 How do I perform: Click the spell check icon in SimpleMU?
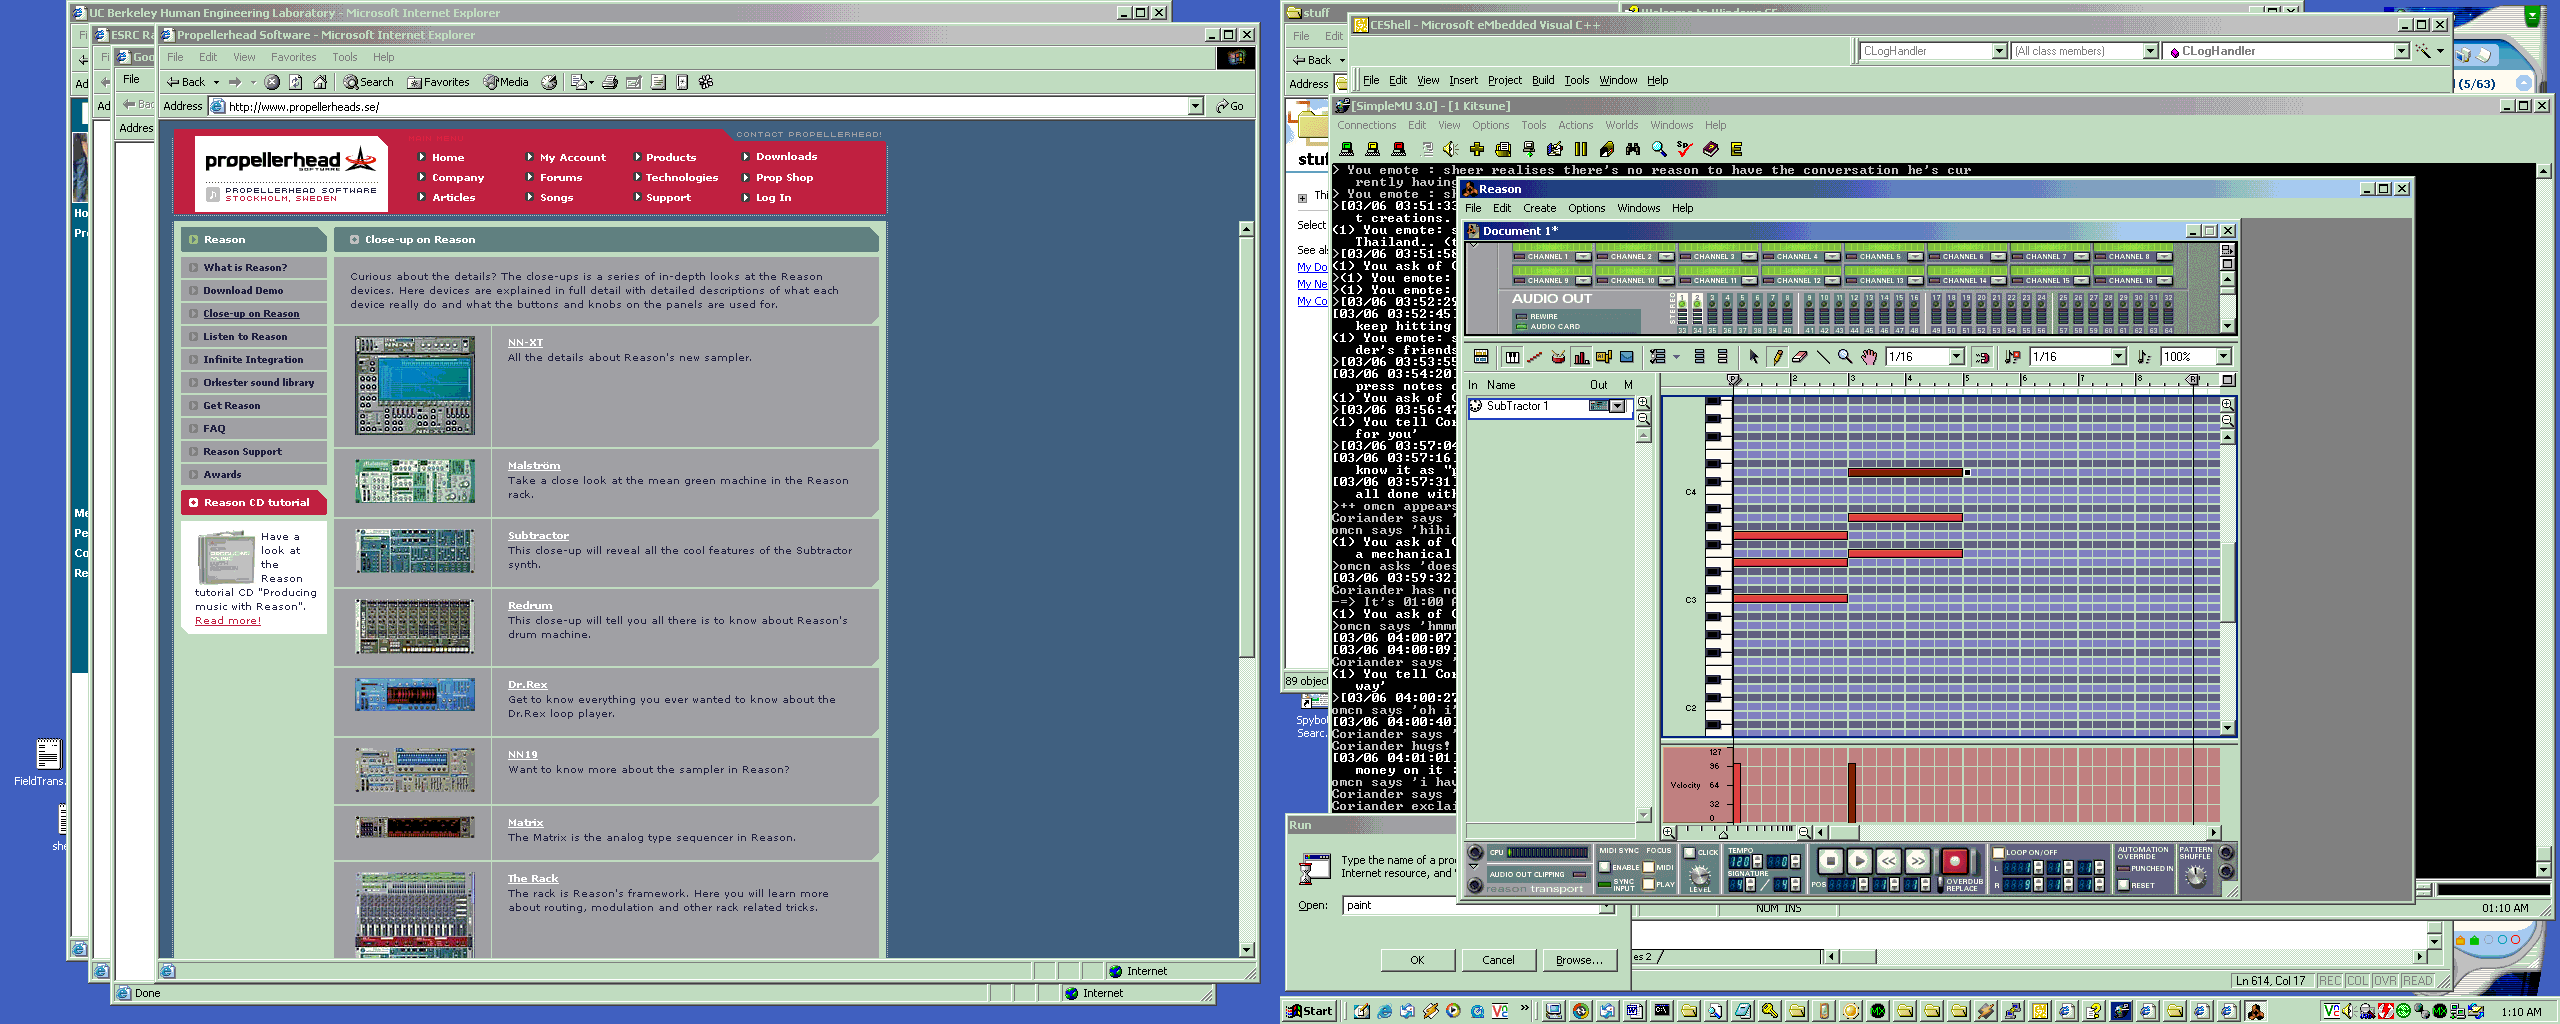click(1684, 149)
